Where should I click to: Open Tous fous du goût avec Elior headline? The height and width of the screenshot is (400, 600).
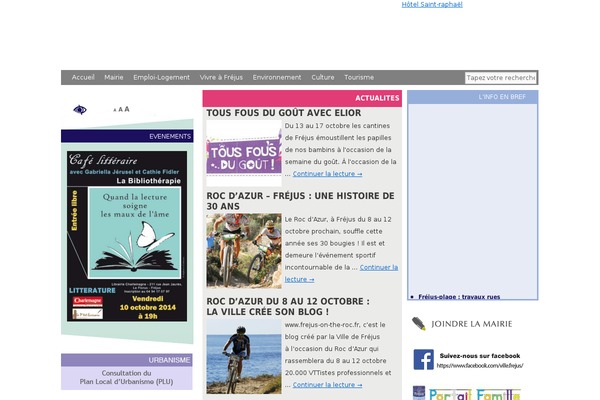pyautogui.click(x=284, y=113)
